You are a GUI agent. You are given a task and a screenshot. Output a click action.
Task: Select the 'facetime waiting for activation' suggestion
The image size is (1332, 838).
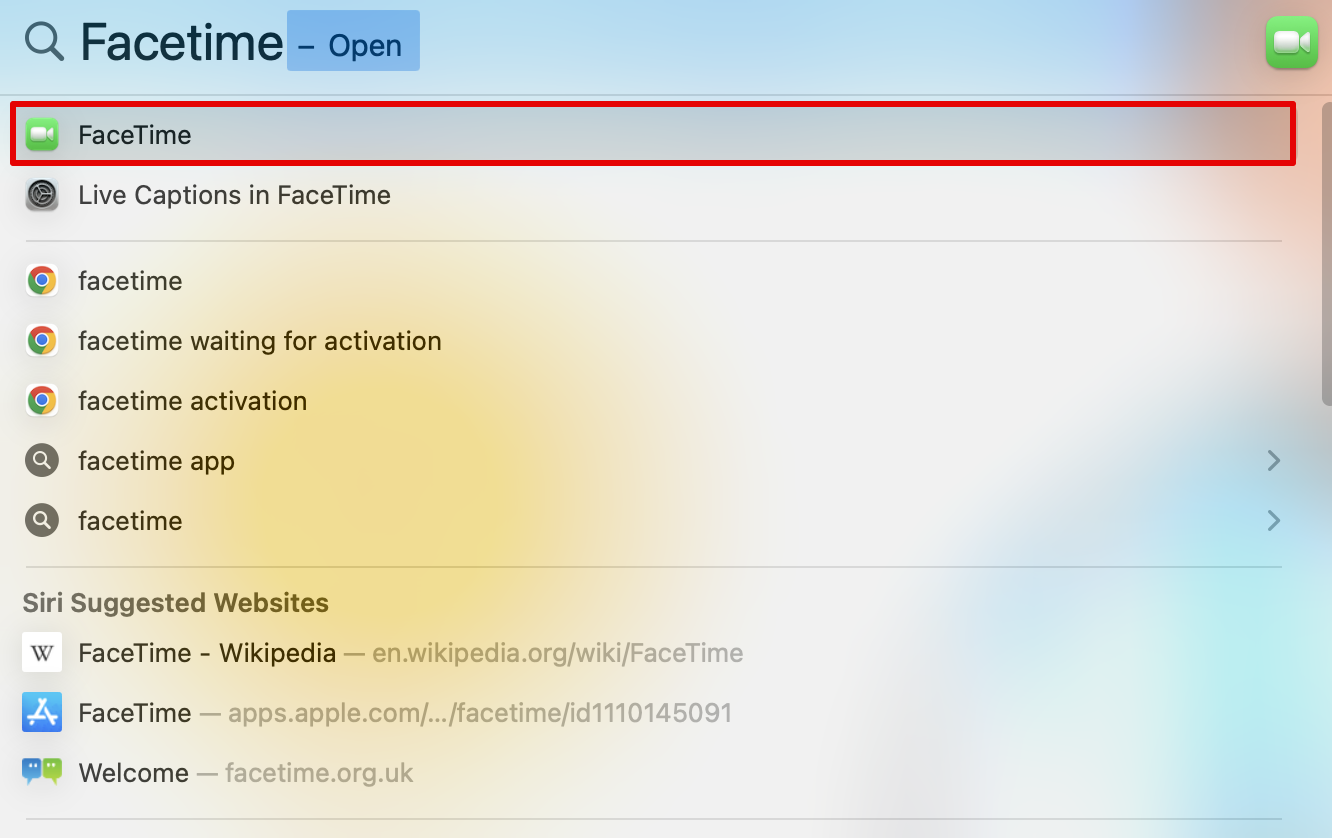653,341
